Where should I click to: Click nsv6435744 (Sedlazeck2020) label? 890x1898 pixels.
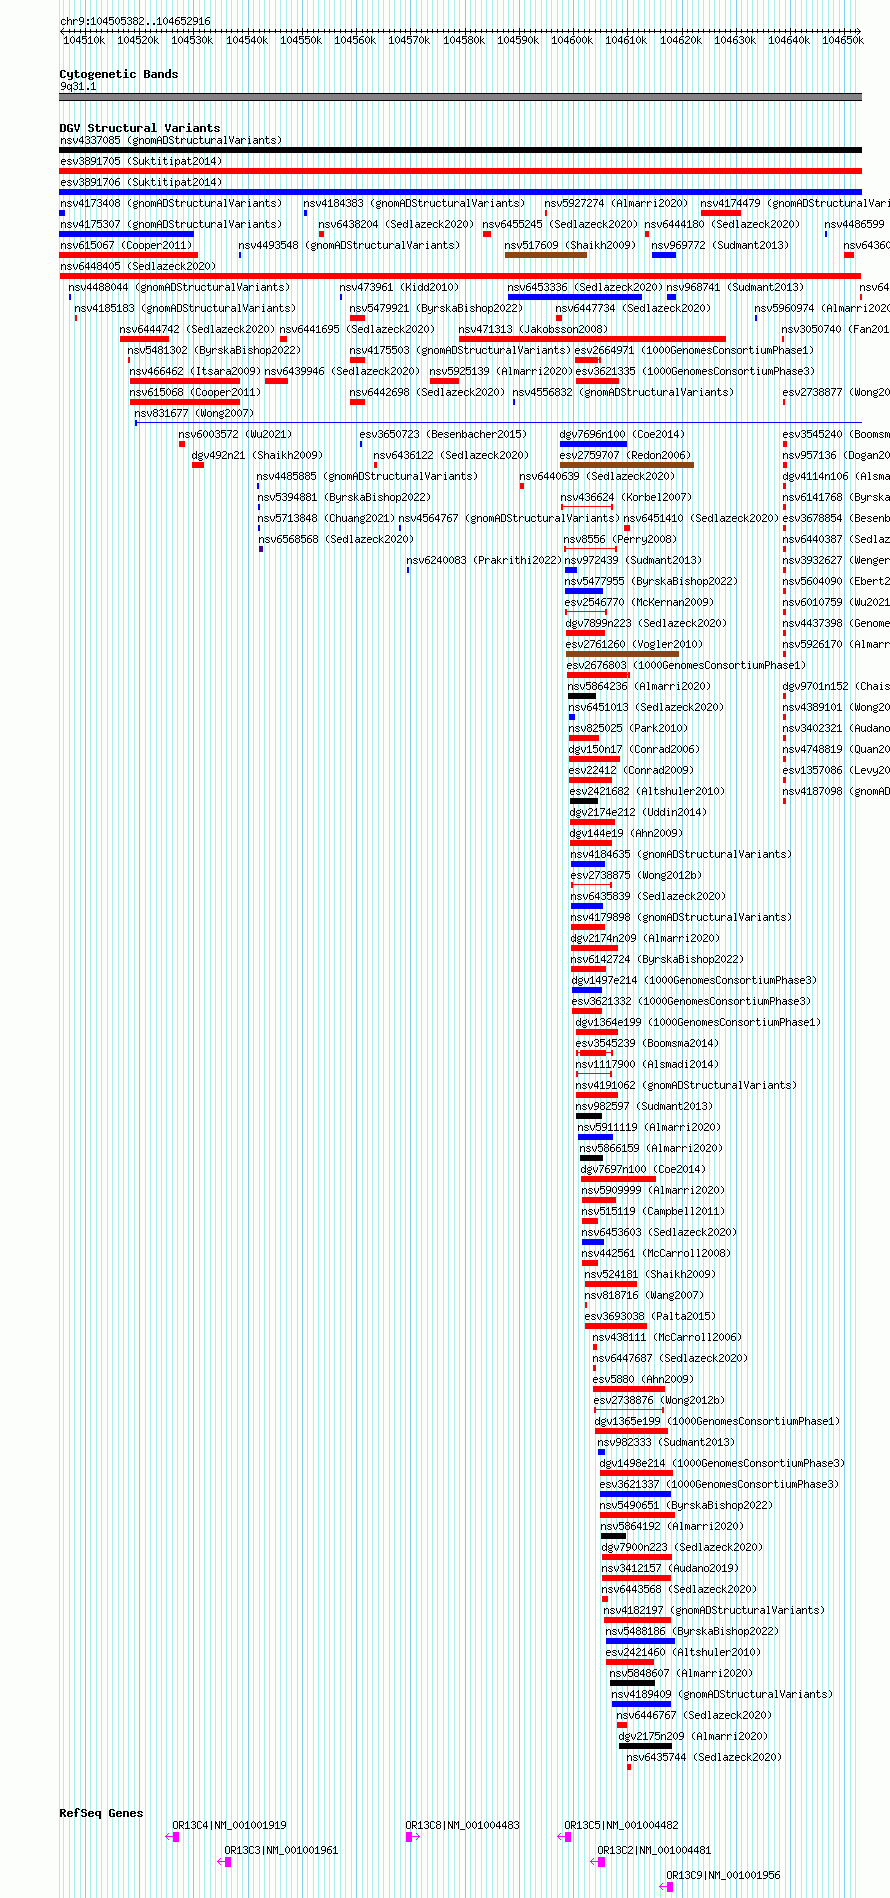(704, 1757)
